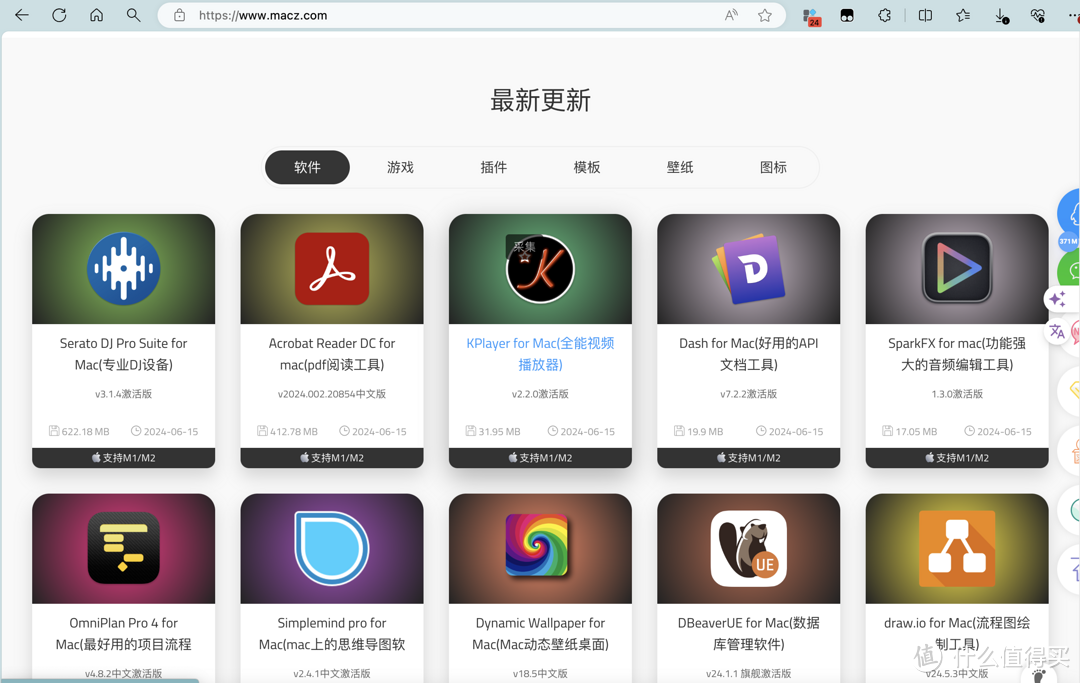1080x683 pixels.
Task: Open the black mask extension icon
Action: (x=847, y=16)
